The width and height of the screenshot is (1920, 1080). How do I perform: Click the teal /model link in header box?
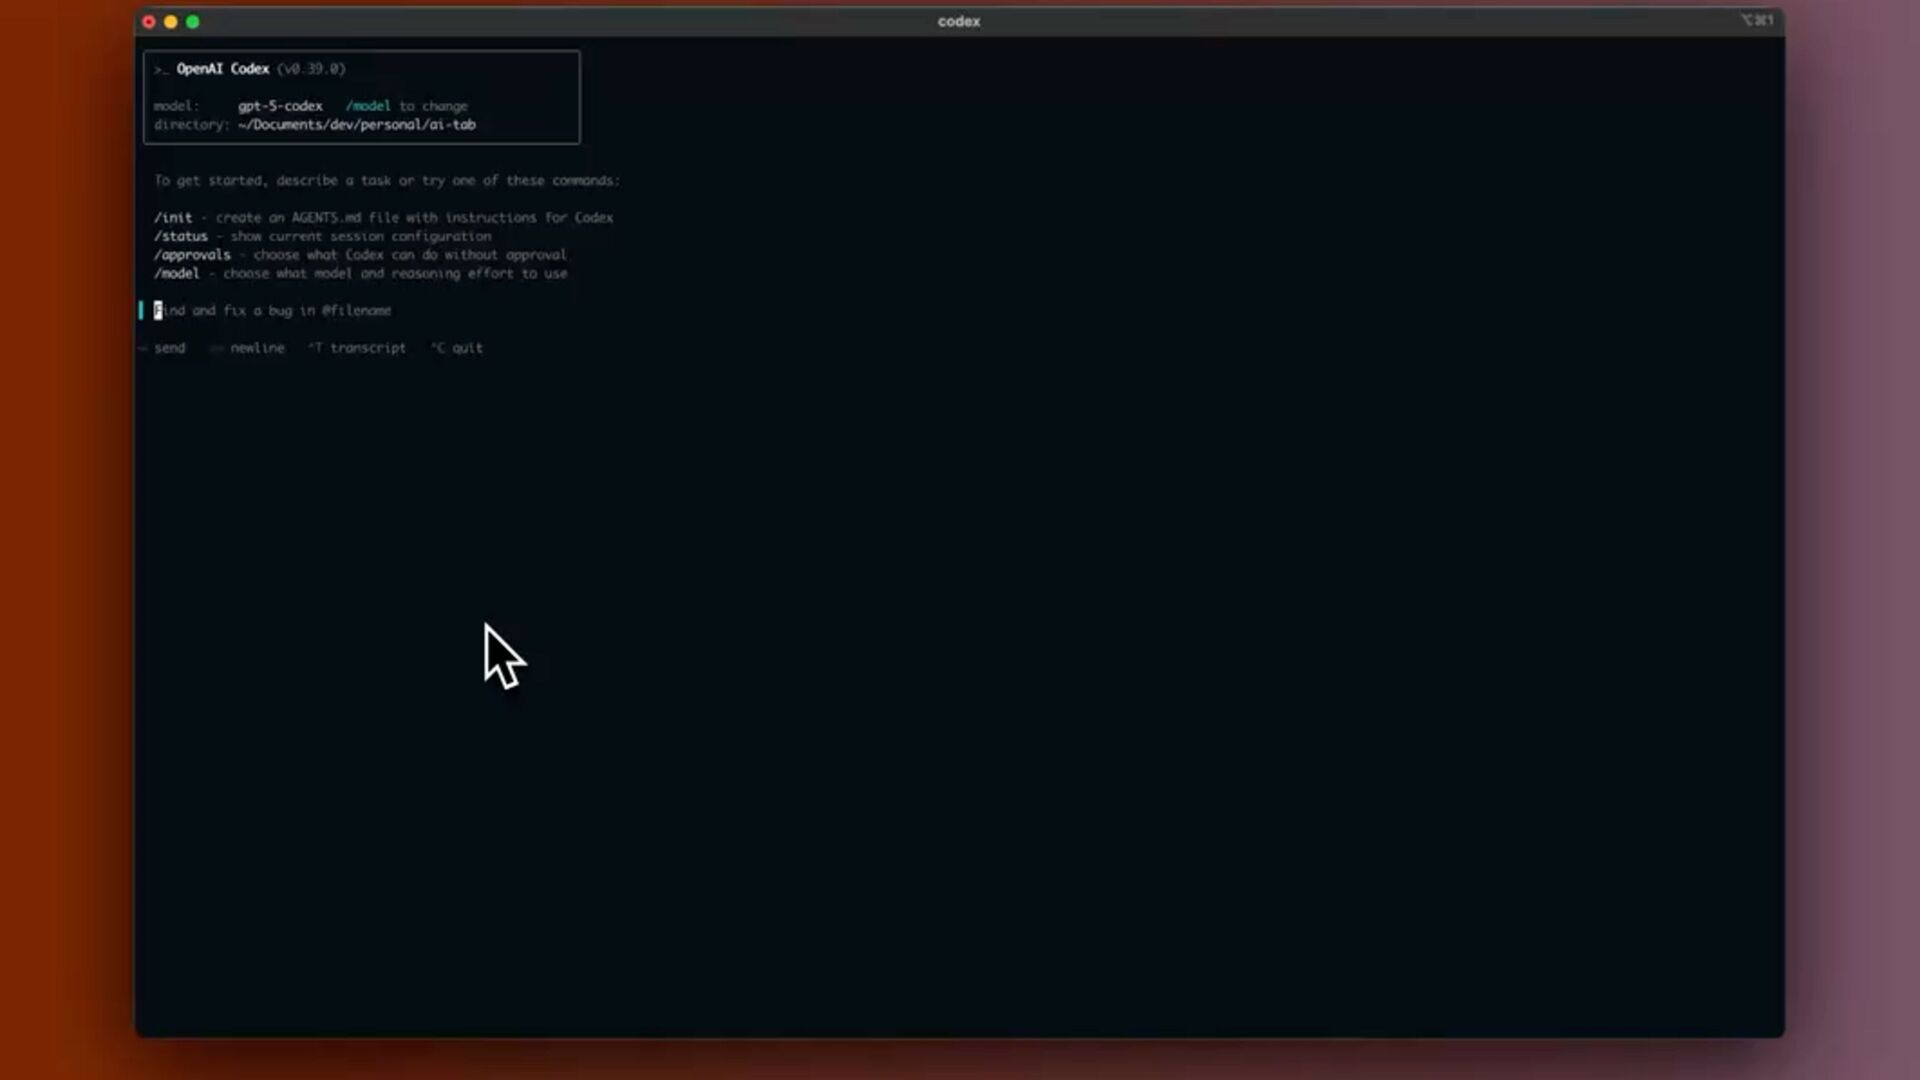click(x=368, y=106)
